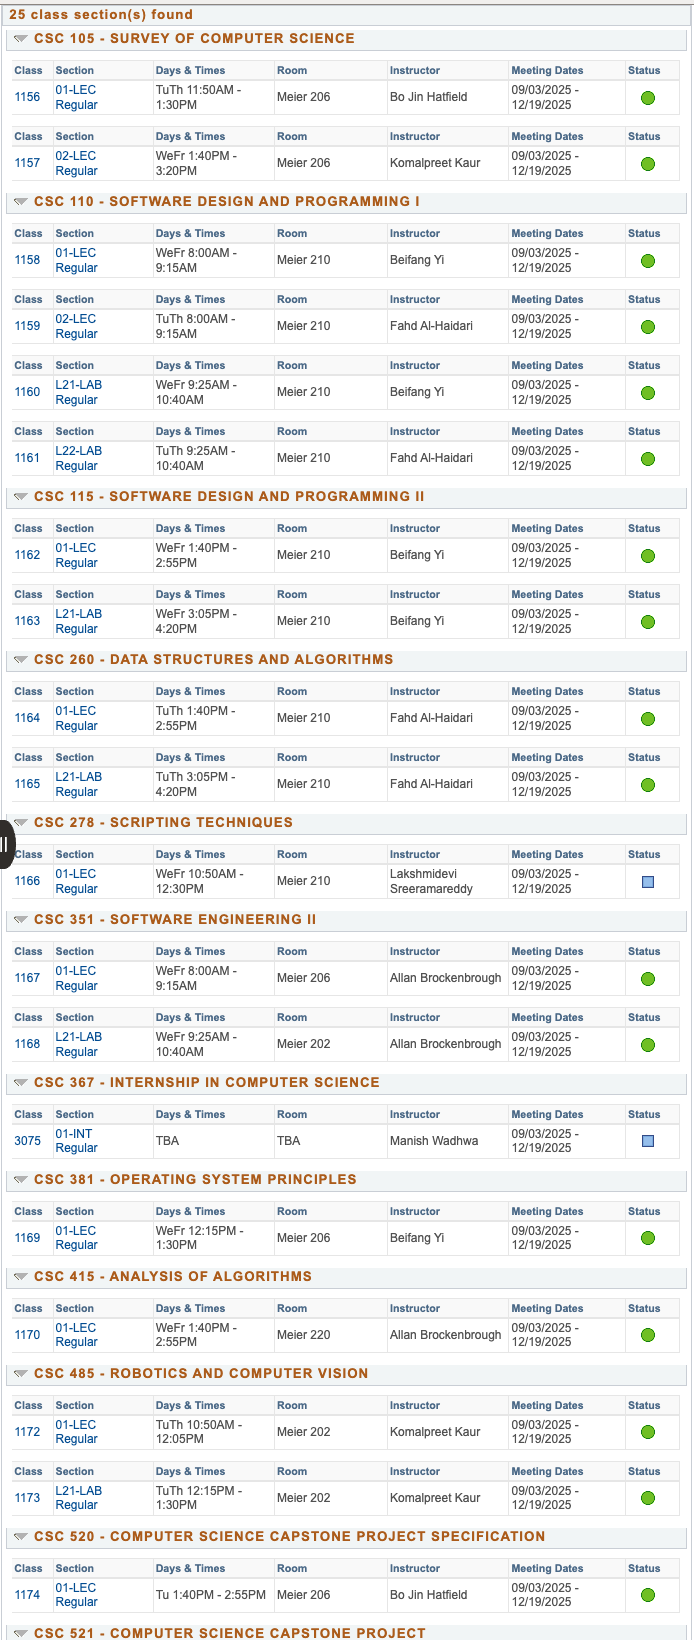The image size is (694, 1640).
Task: Click green status circle for class 1165
Action: point(648,785)
